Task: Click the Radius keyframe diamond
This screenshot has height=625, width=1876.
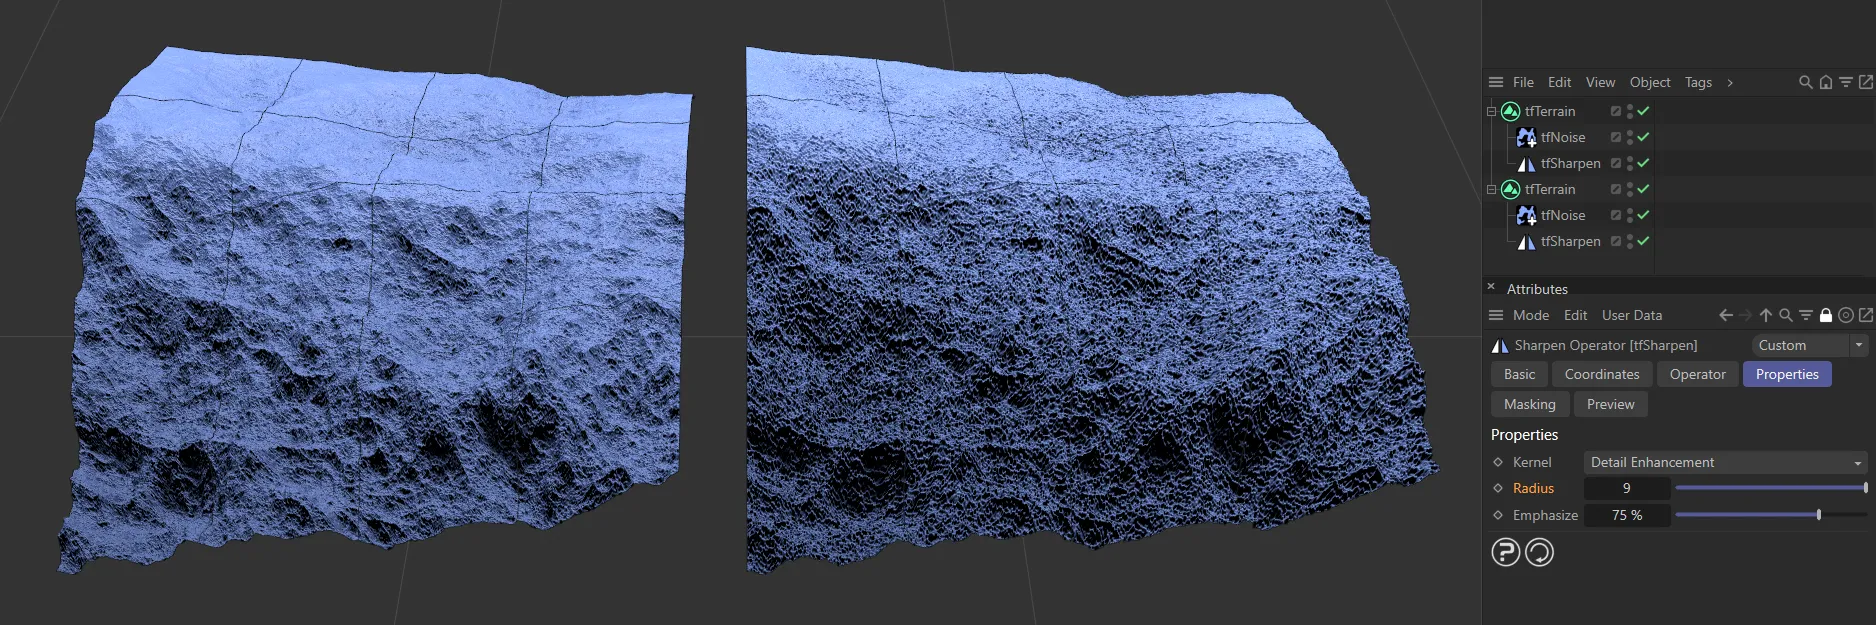Action: point(1498,488)
